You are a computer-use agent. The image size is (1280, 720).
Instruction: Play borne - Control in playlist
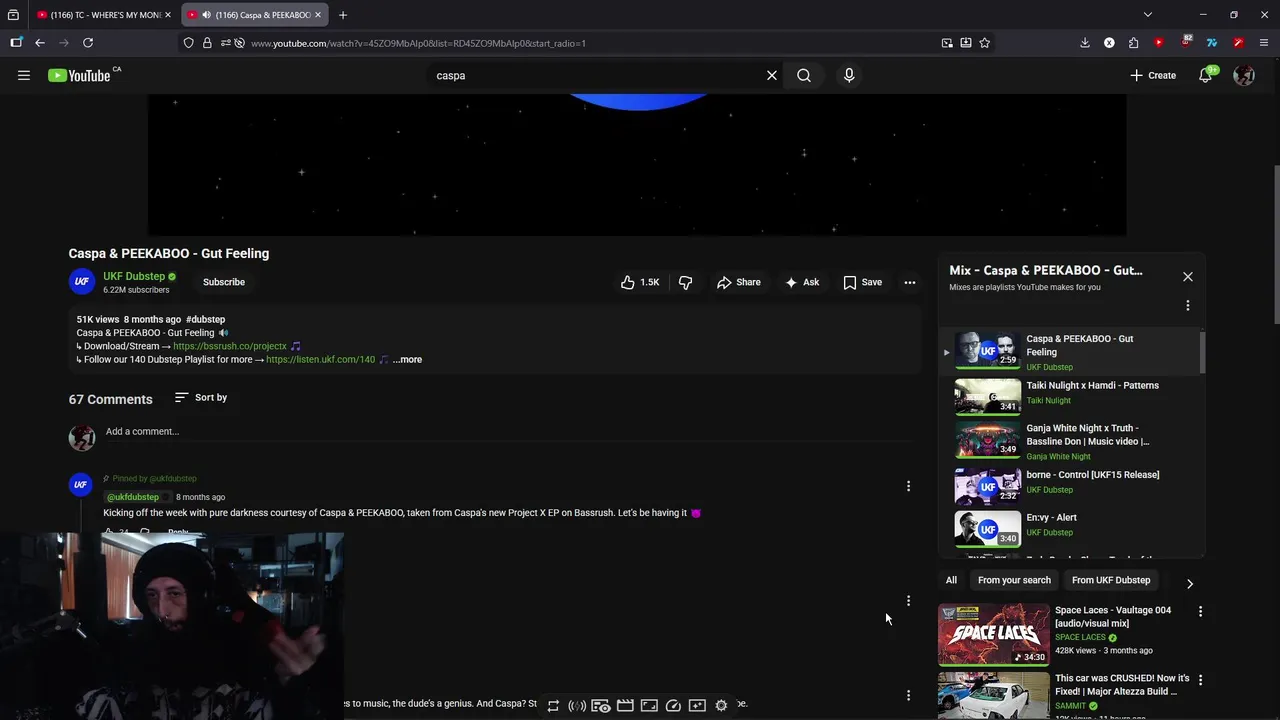(1070, 485)
